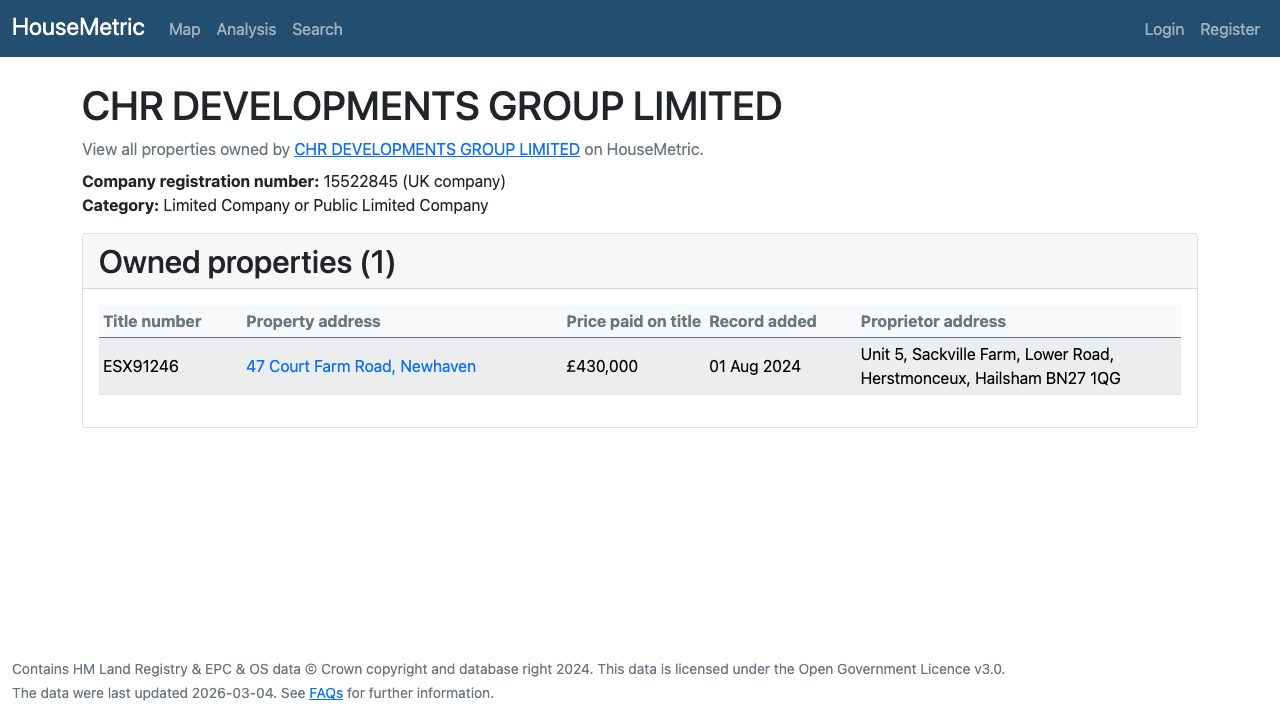
Task: Select the 01 Aug 2024 record date
Action: point(755,366)
